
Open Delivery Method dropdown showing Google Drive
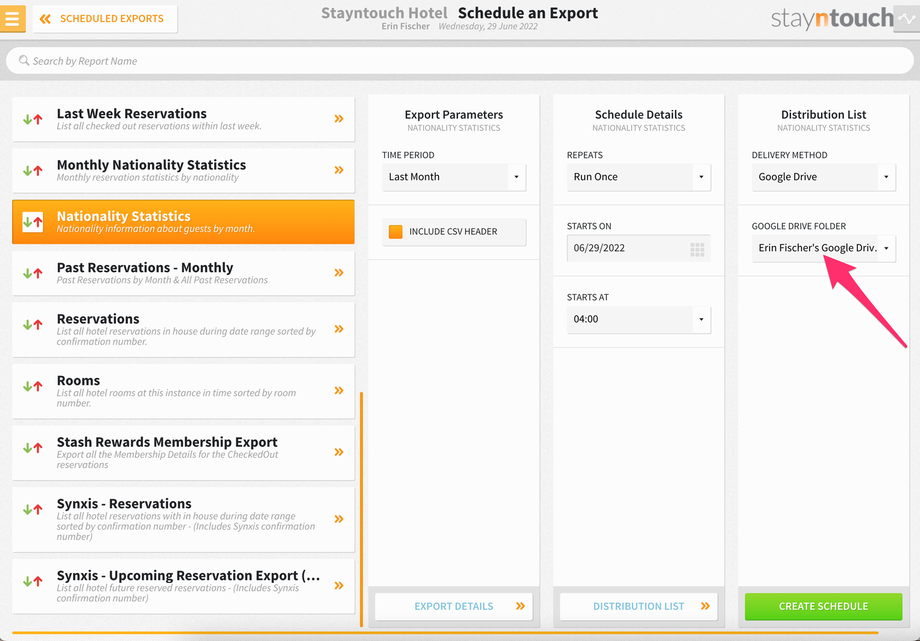823,177
